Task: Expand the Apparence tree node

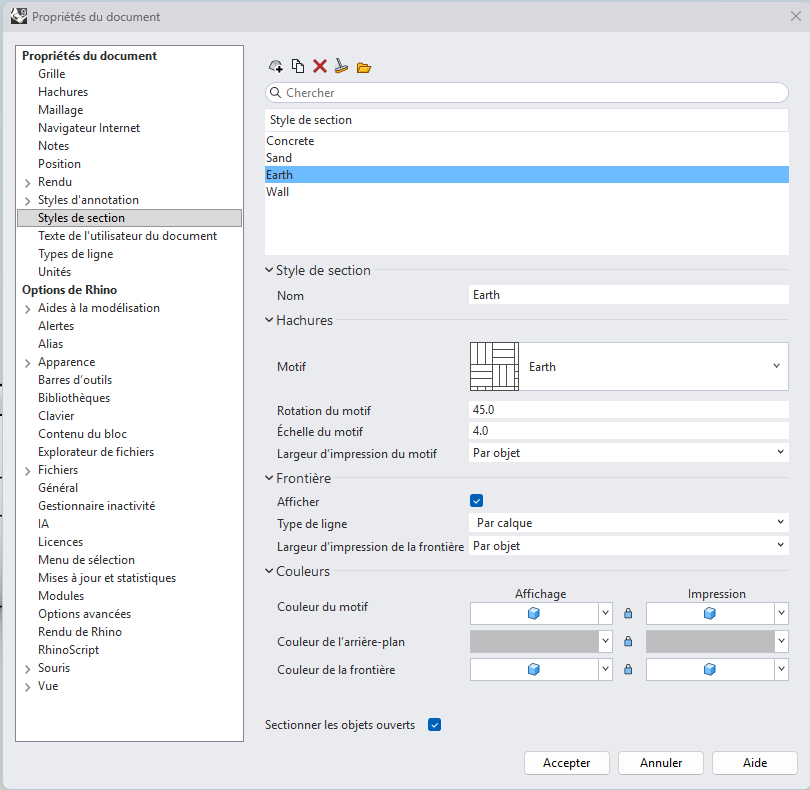Action: 28,363
